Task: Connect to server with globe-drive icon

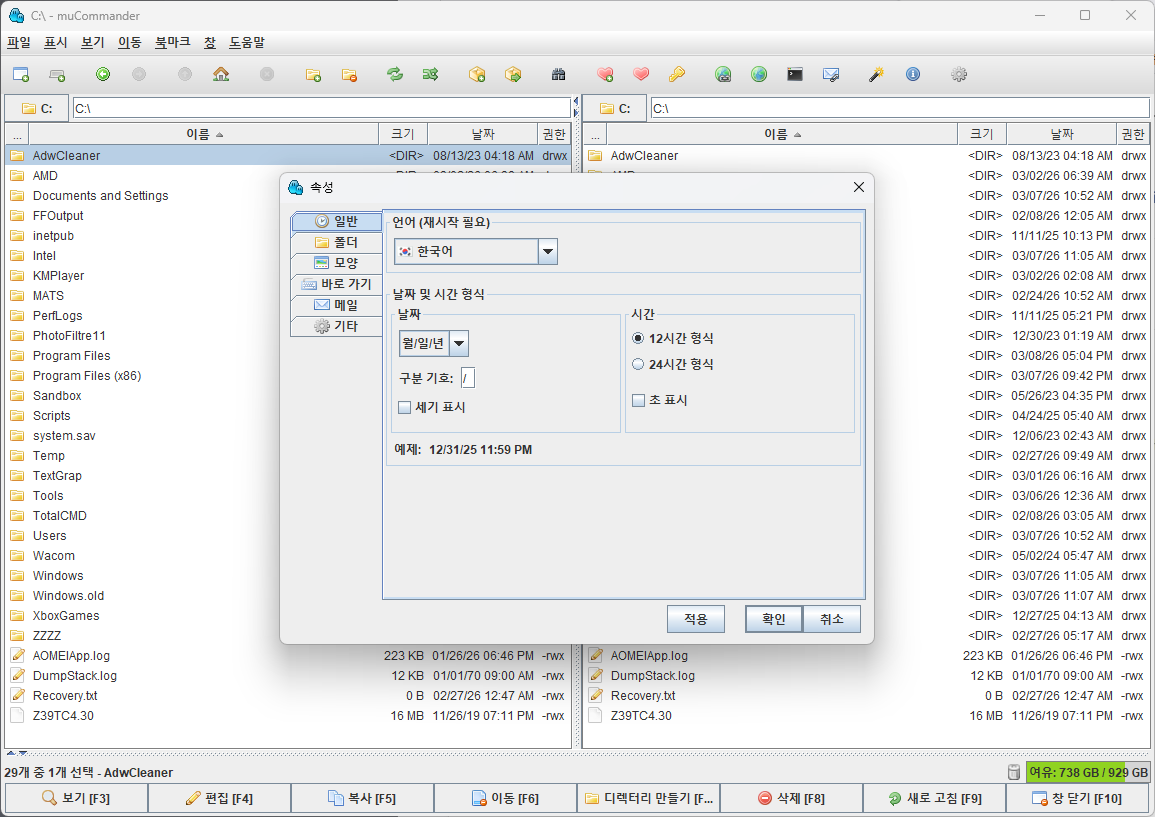Action: coord(723,74)
